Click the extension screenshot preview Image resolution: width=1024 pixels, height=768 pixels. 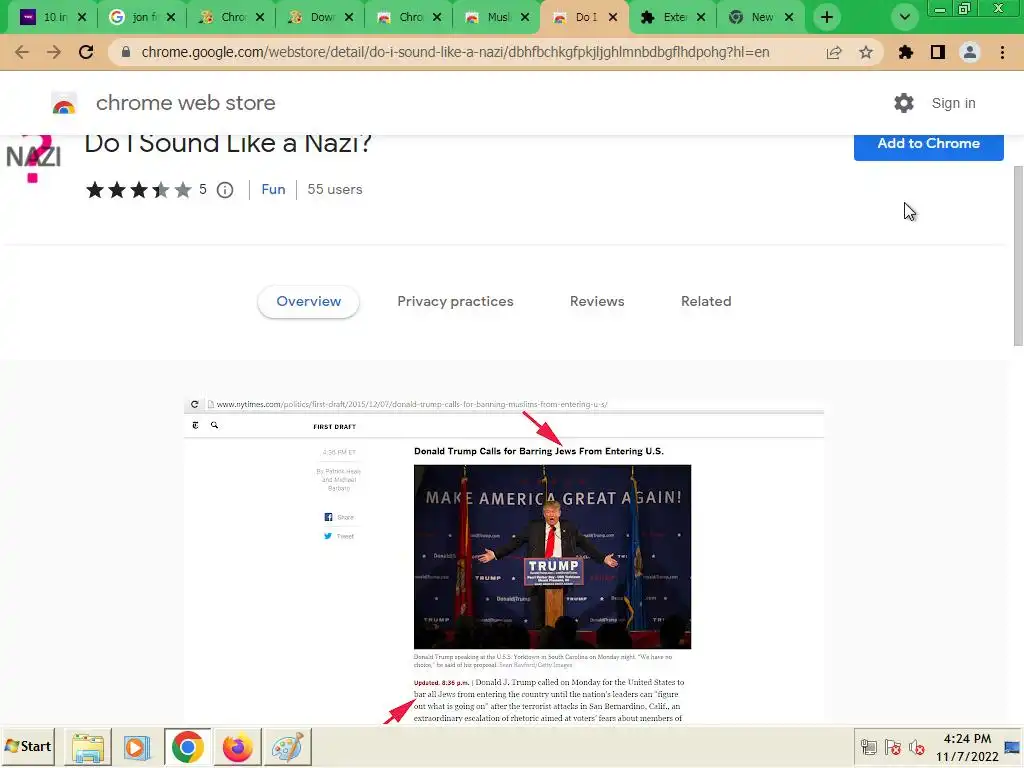coord(504,560)
